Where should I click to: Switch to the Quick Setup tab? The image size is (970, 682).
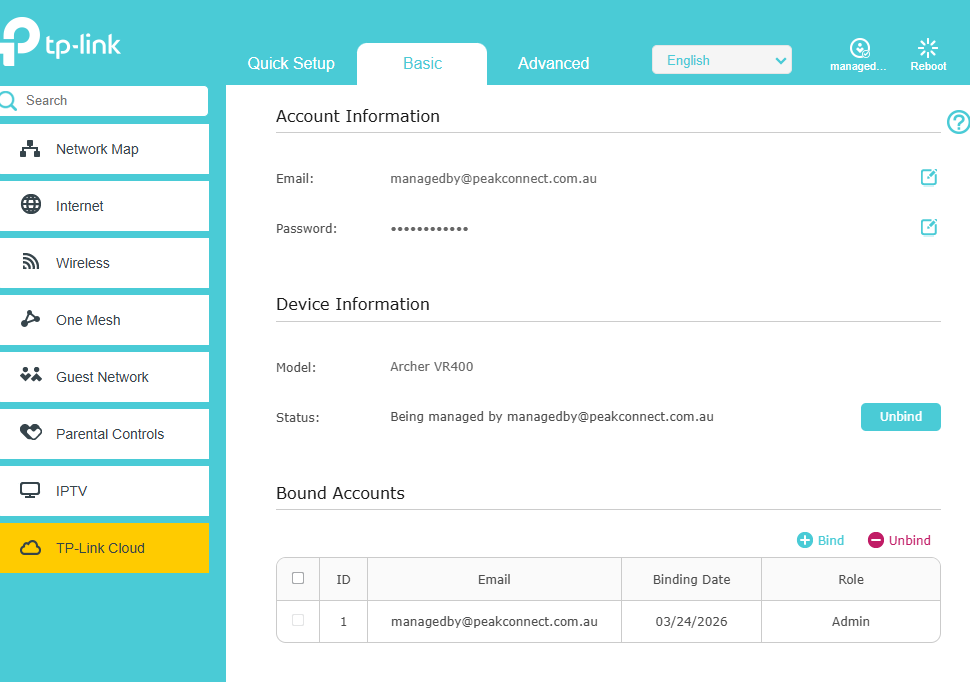[x=291, y=63]
